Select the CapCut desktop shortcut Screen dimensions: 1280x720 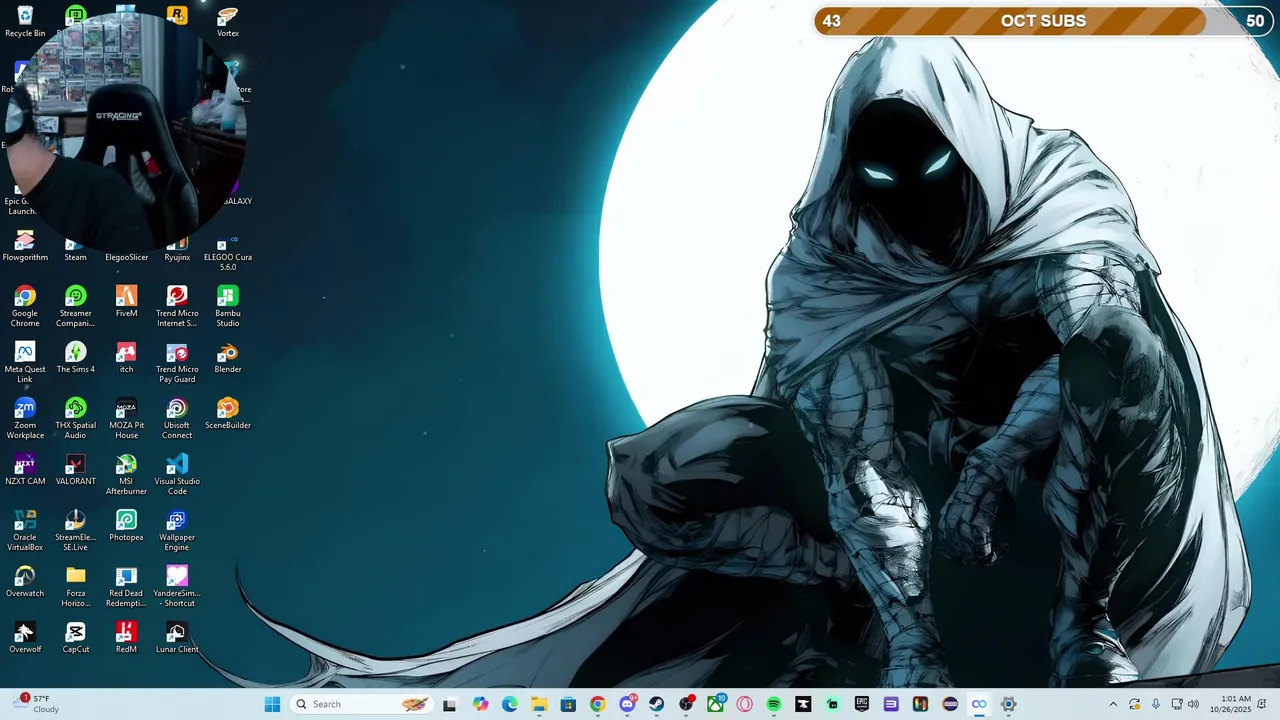76,638
